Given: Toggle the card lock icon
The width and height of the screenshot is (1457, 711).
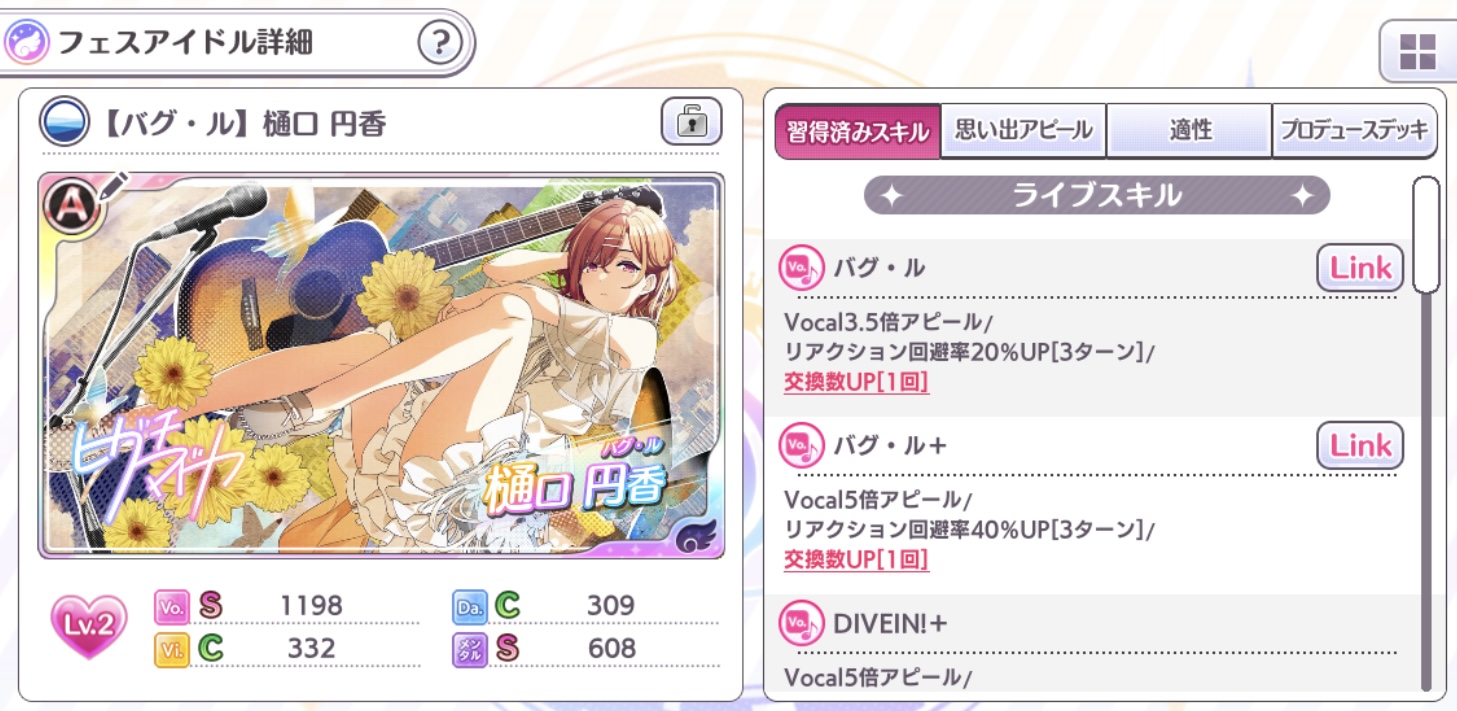Looking at the screenshot, I should click(x=691, y=122).
